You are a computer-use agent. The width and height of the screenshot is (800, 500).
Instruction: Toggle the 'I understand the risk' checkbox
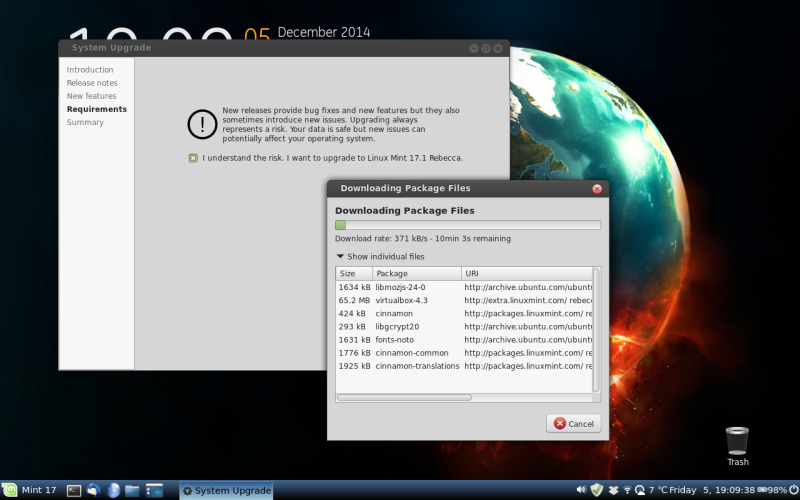coord(193,158)
